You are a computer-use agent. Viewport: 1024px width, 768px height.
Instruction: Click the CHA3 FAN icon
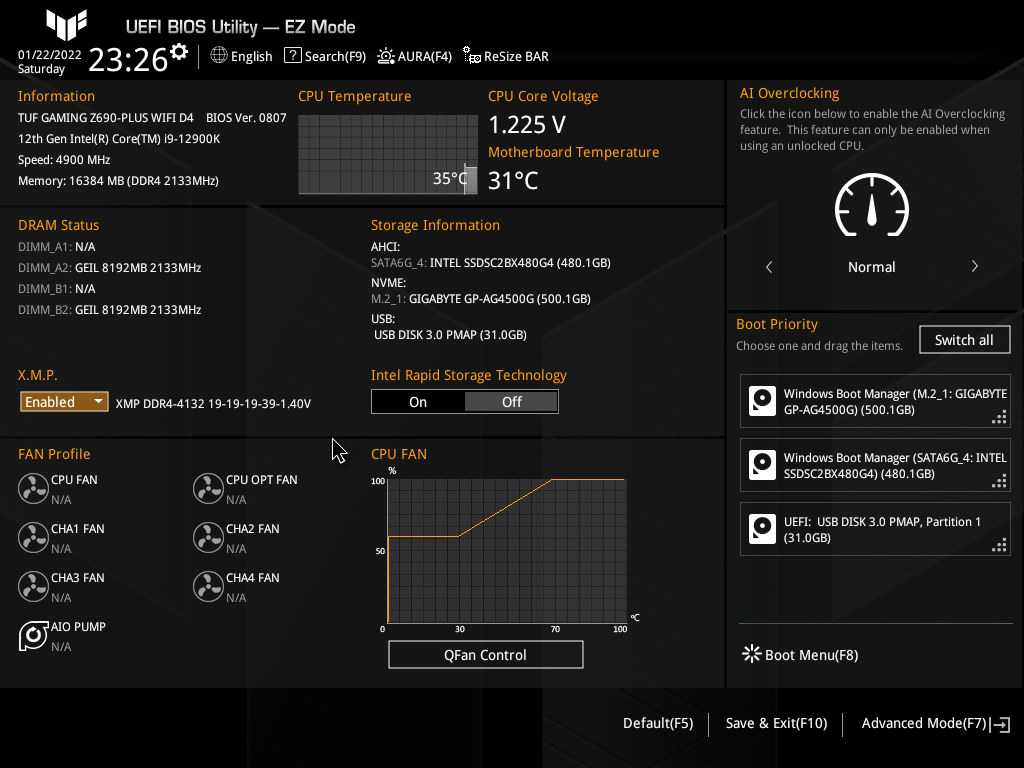(x=33, y=586)
